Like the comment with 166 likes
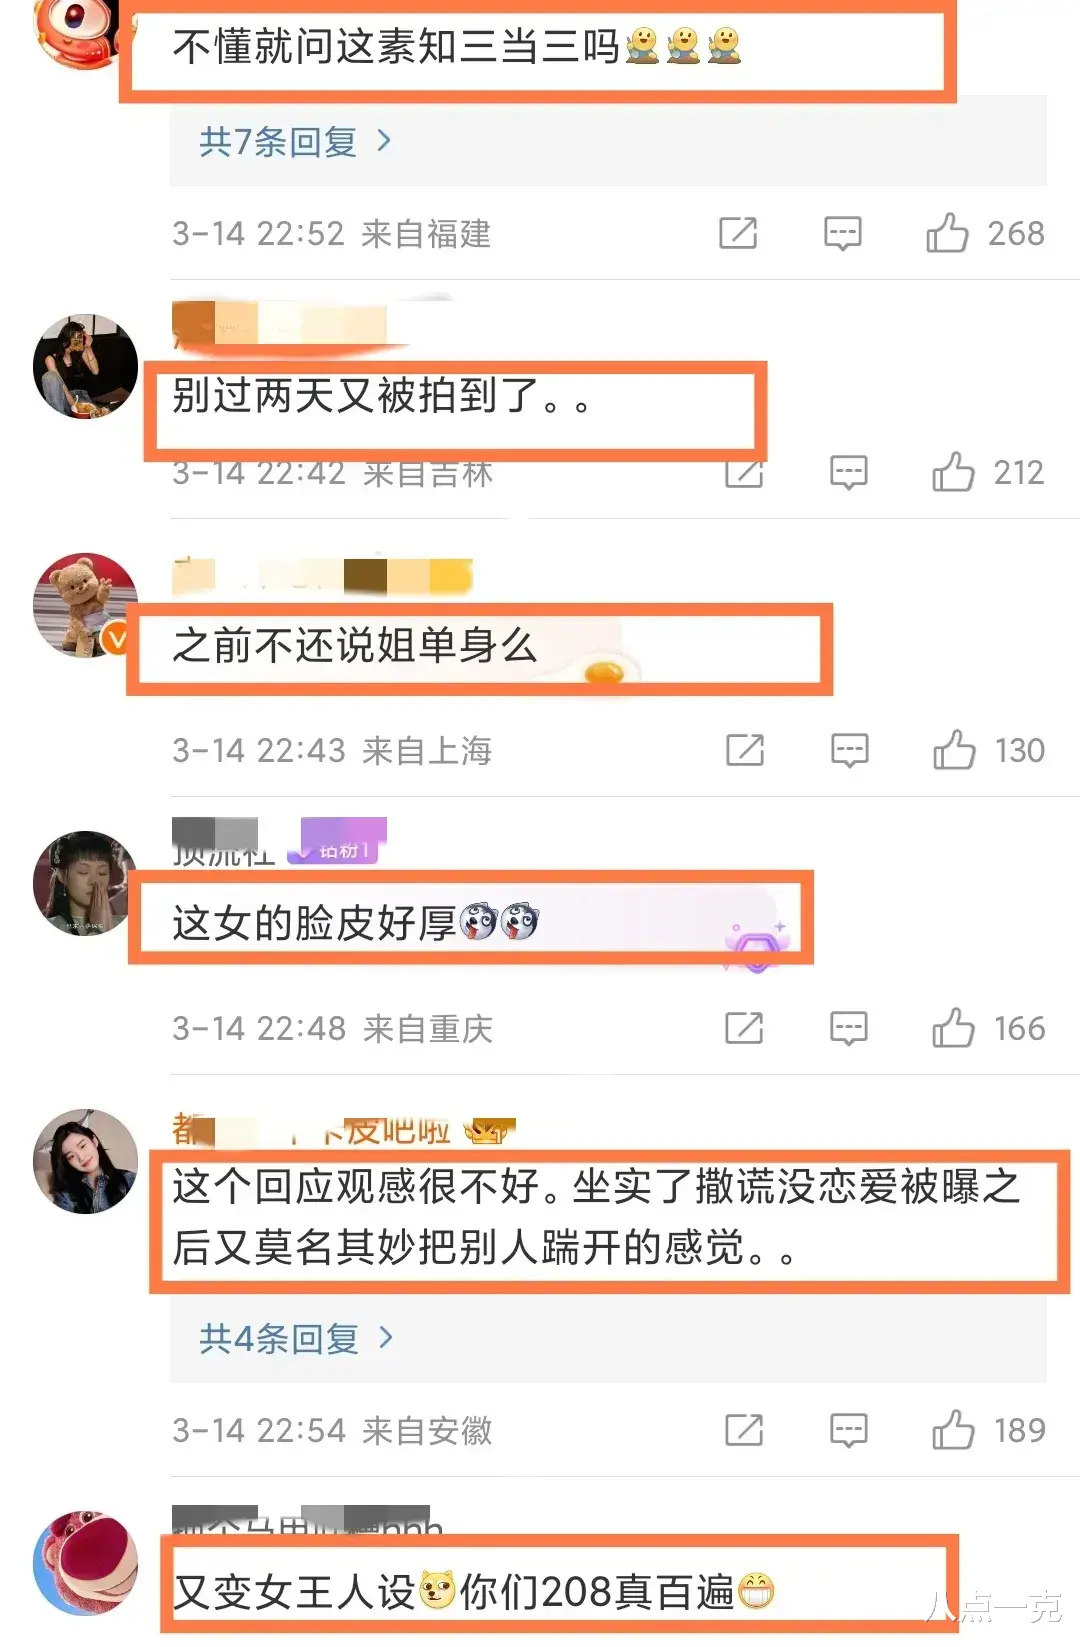 pos(953,1028)
